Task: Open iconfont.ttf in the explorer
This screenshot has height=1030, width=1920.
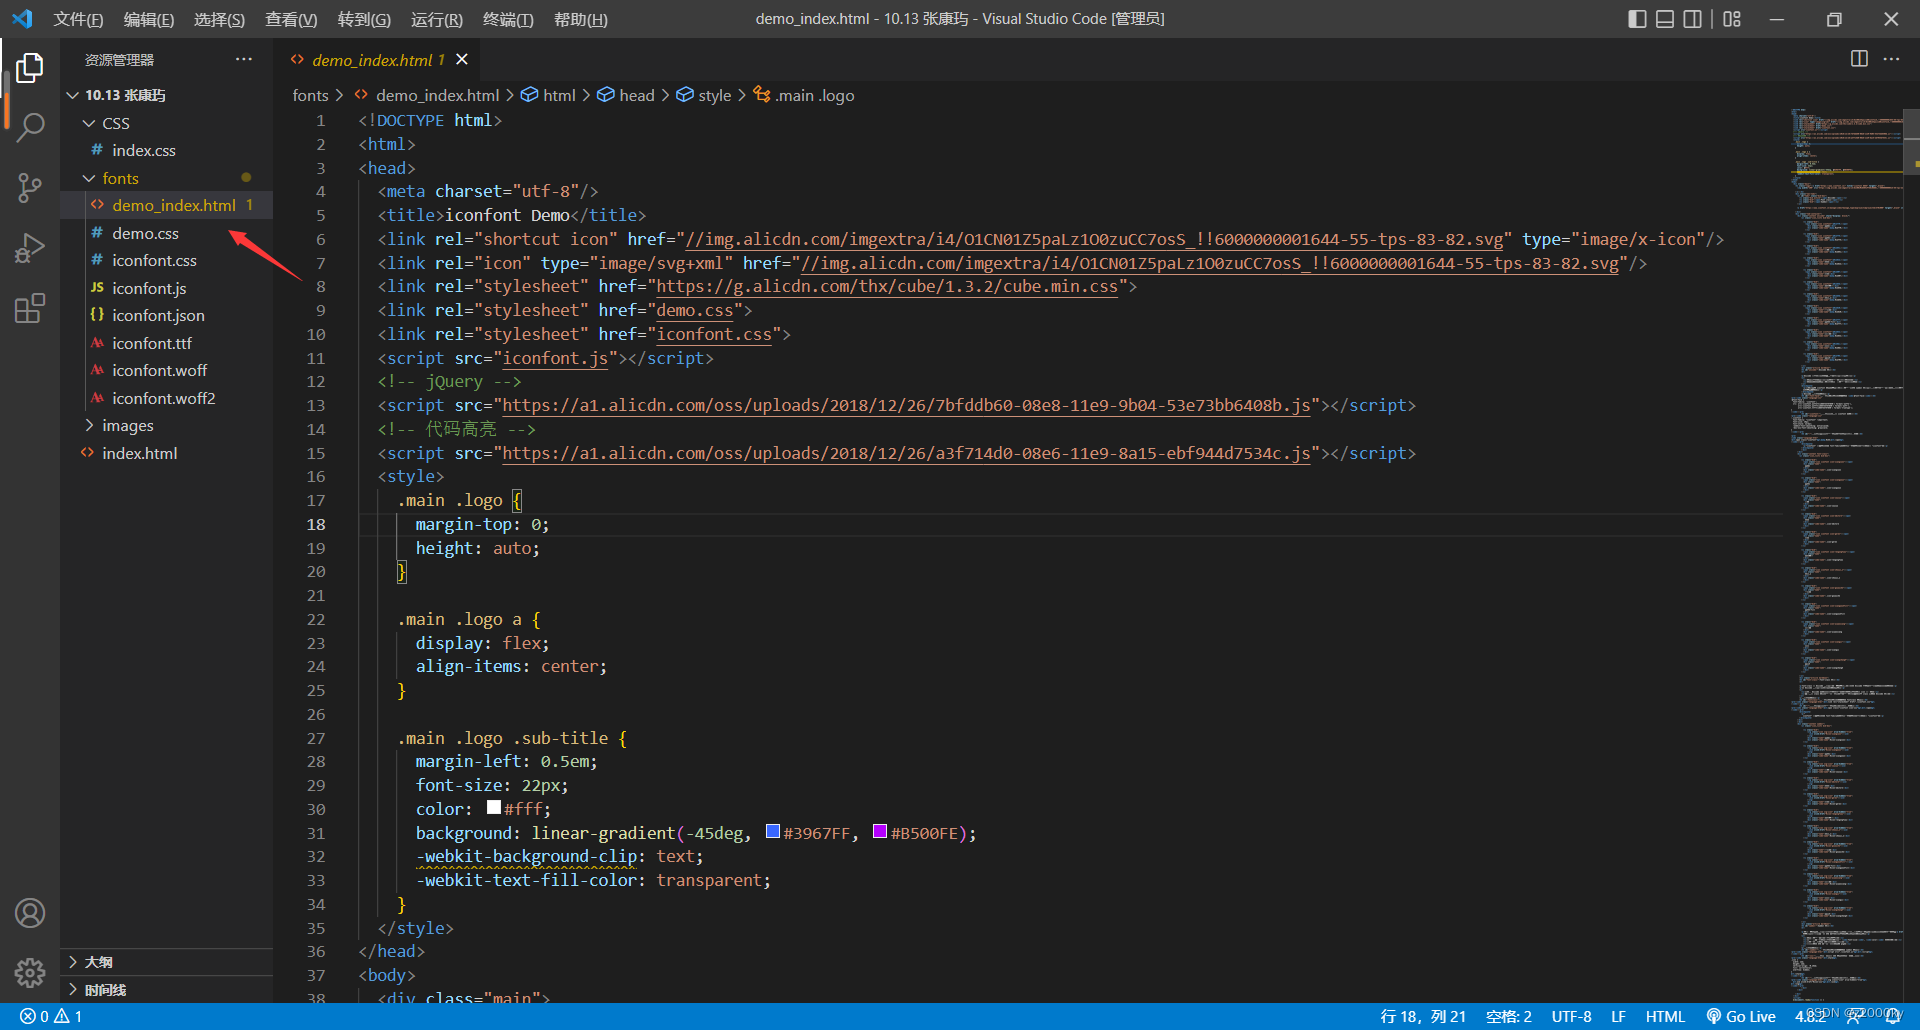Action: (166, 343)
